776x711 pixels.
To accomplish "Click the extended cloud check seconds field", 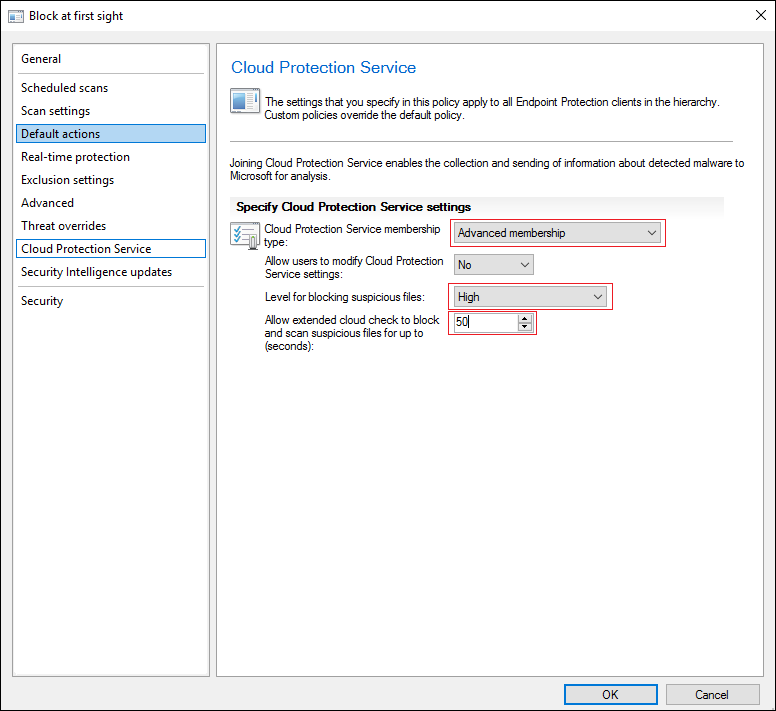I will tap(485, 322).
